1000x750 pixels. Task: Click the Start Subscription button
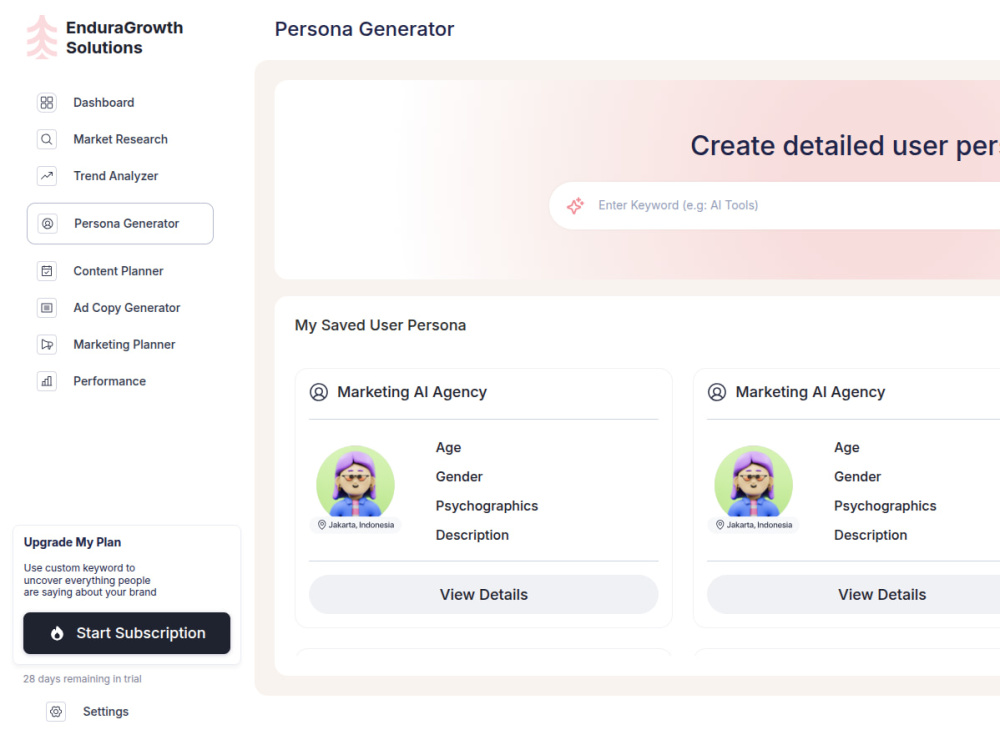tap(127, 633)
